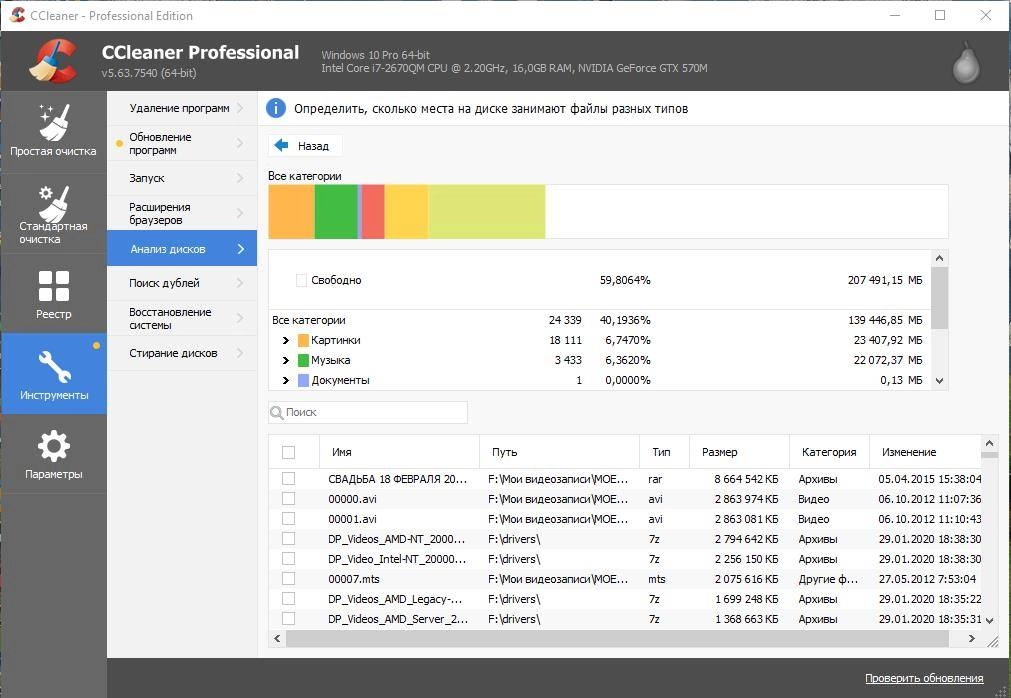
Task: Sort files by Изменение column
Action: [x=925, y=452]
